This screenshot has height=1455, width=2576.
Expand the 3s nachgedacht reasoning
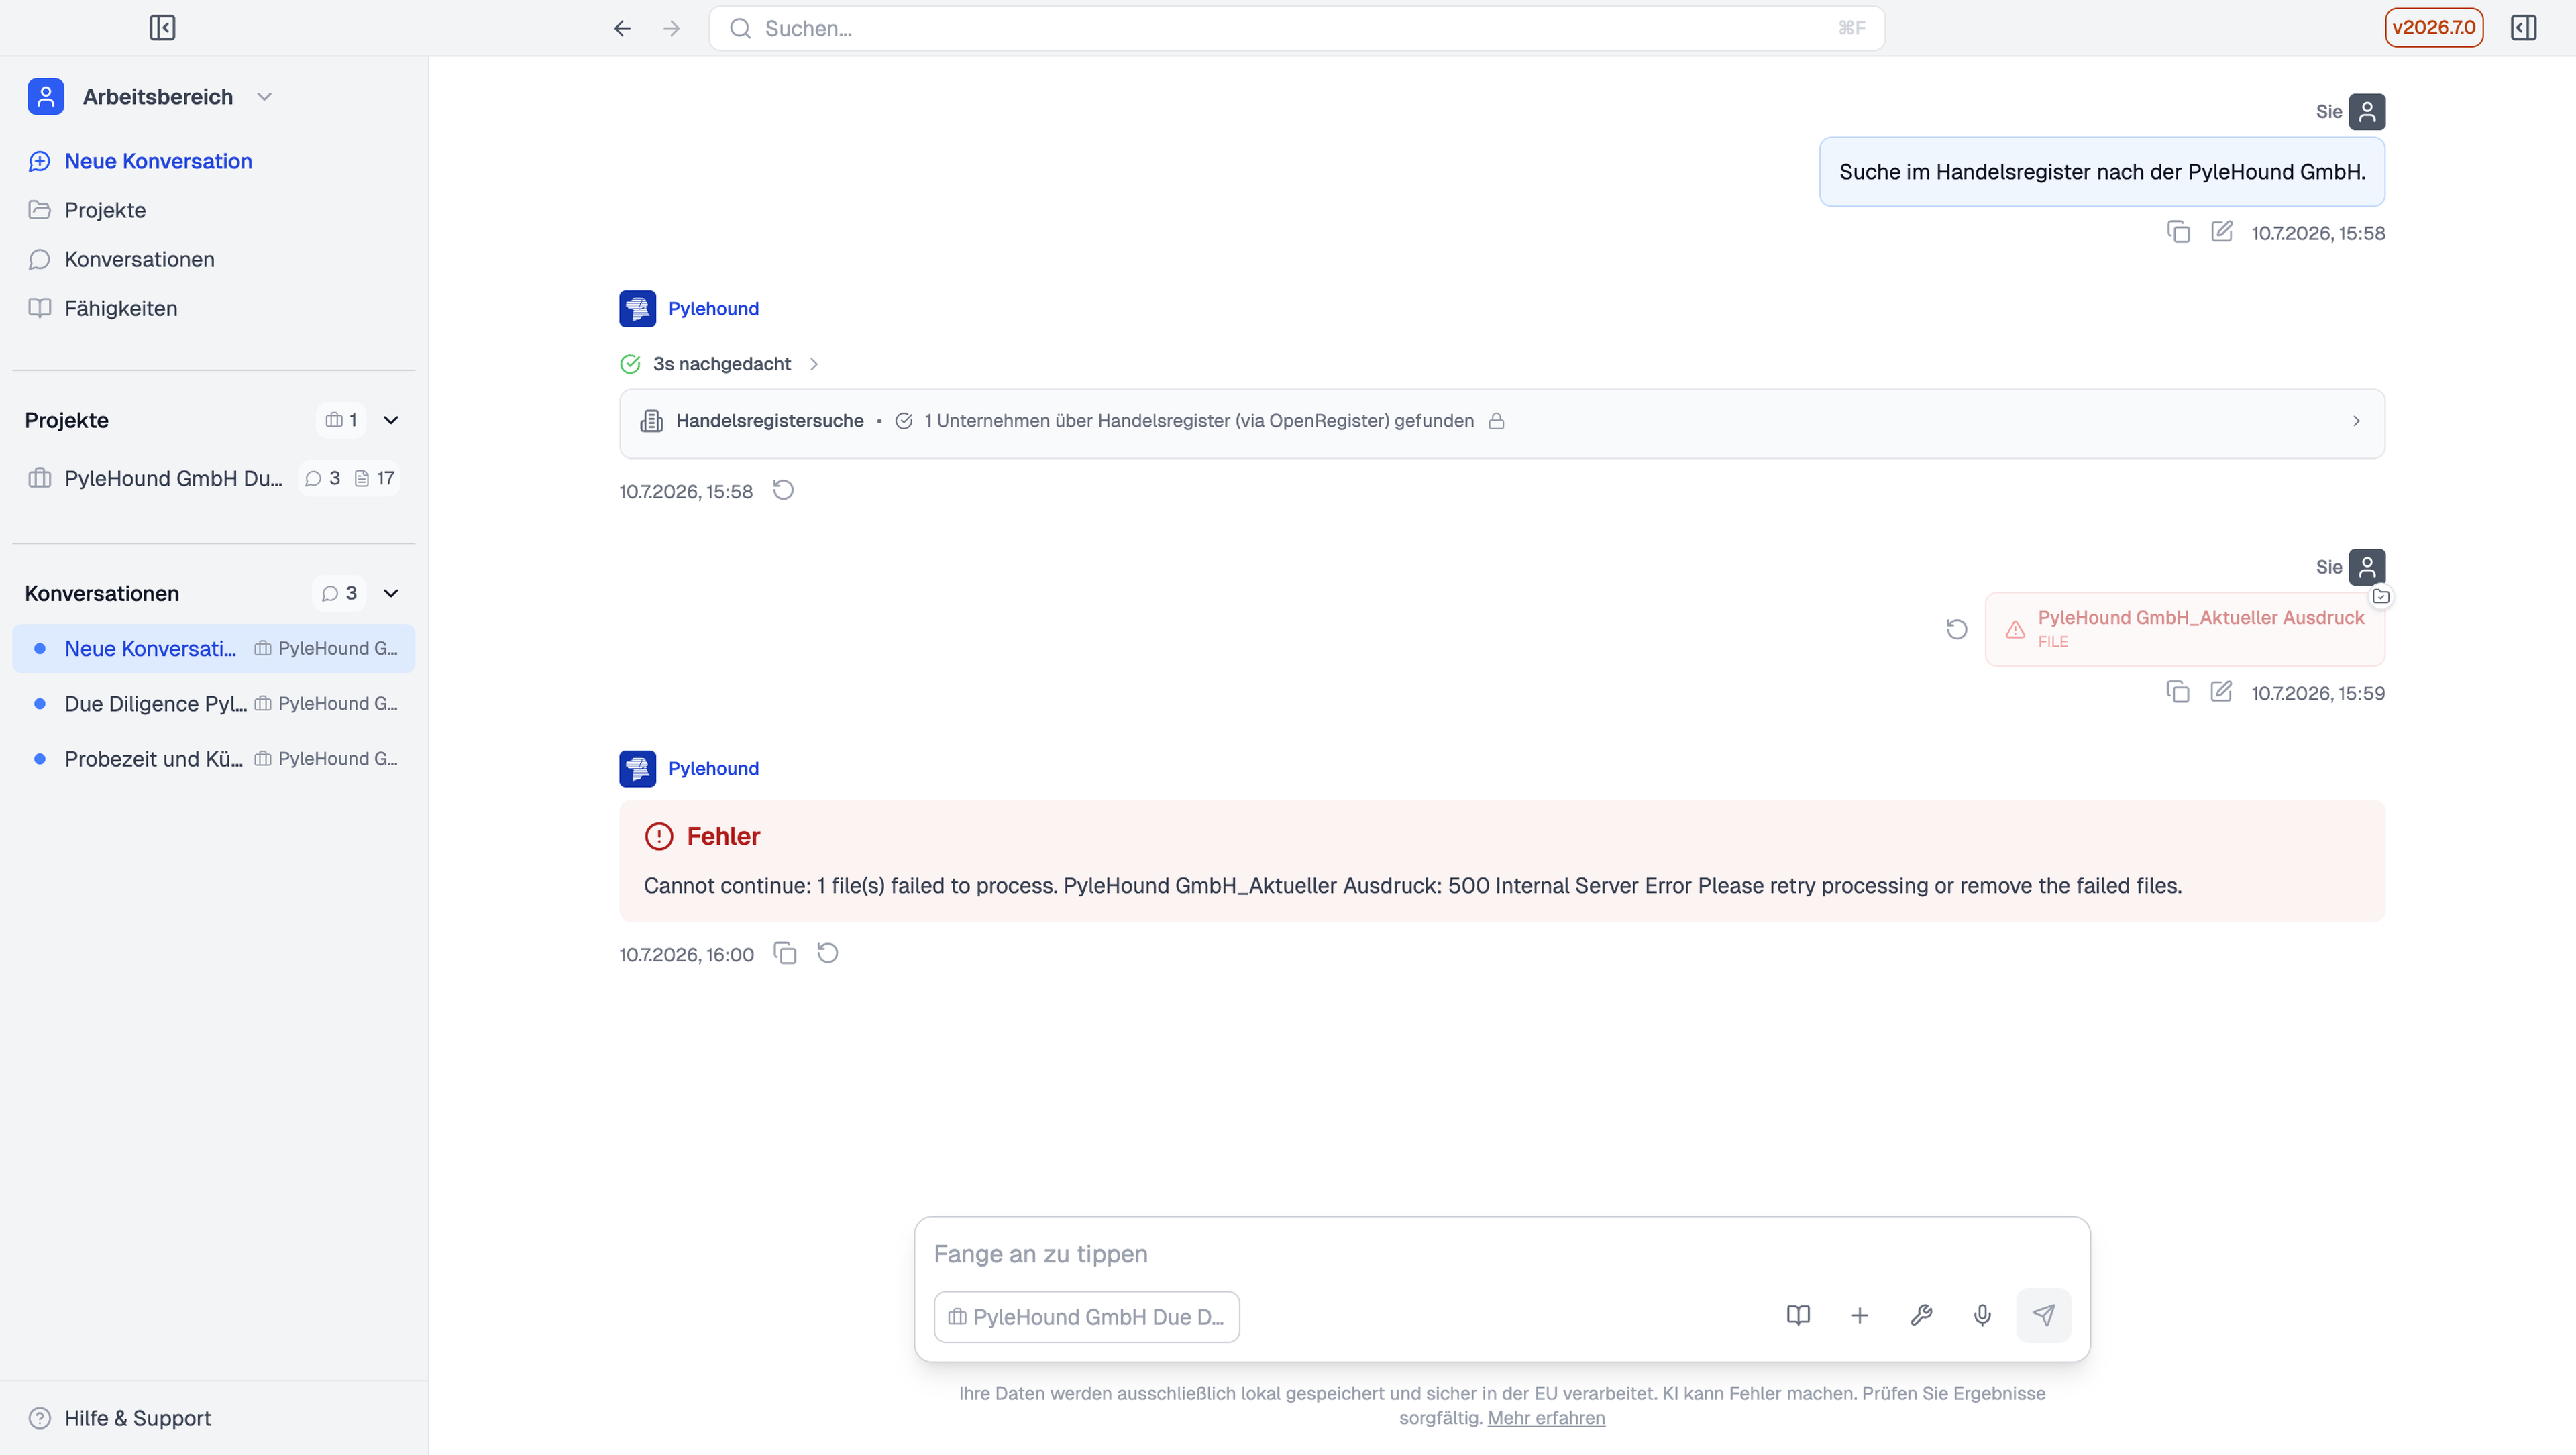pyautogui.click(x=720, y=364)
